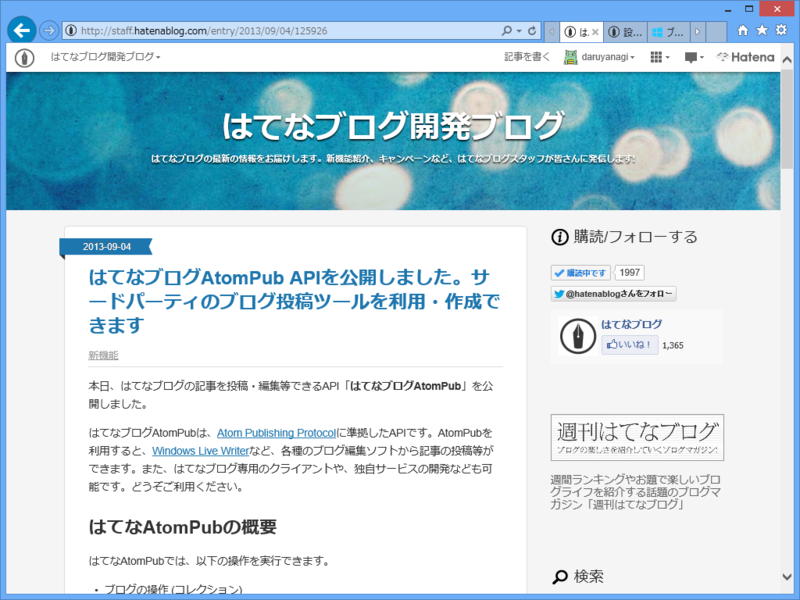Expand the daruyanagi account dropdown
The width and height of the screenshot is (800, 600).
(608, 57)
